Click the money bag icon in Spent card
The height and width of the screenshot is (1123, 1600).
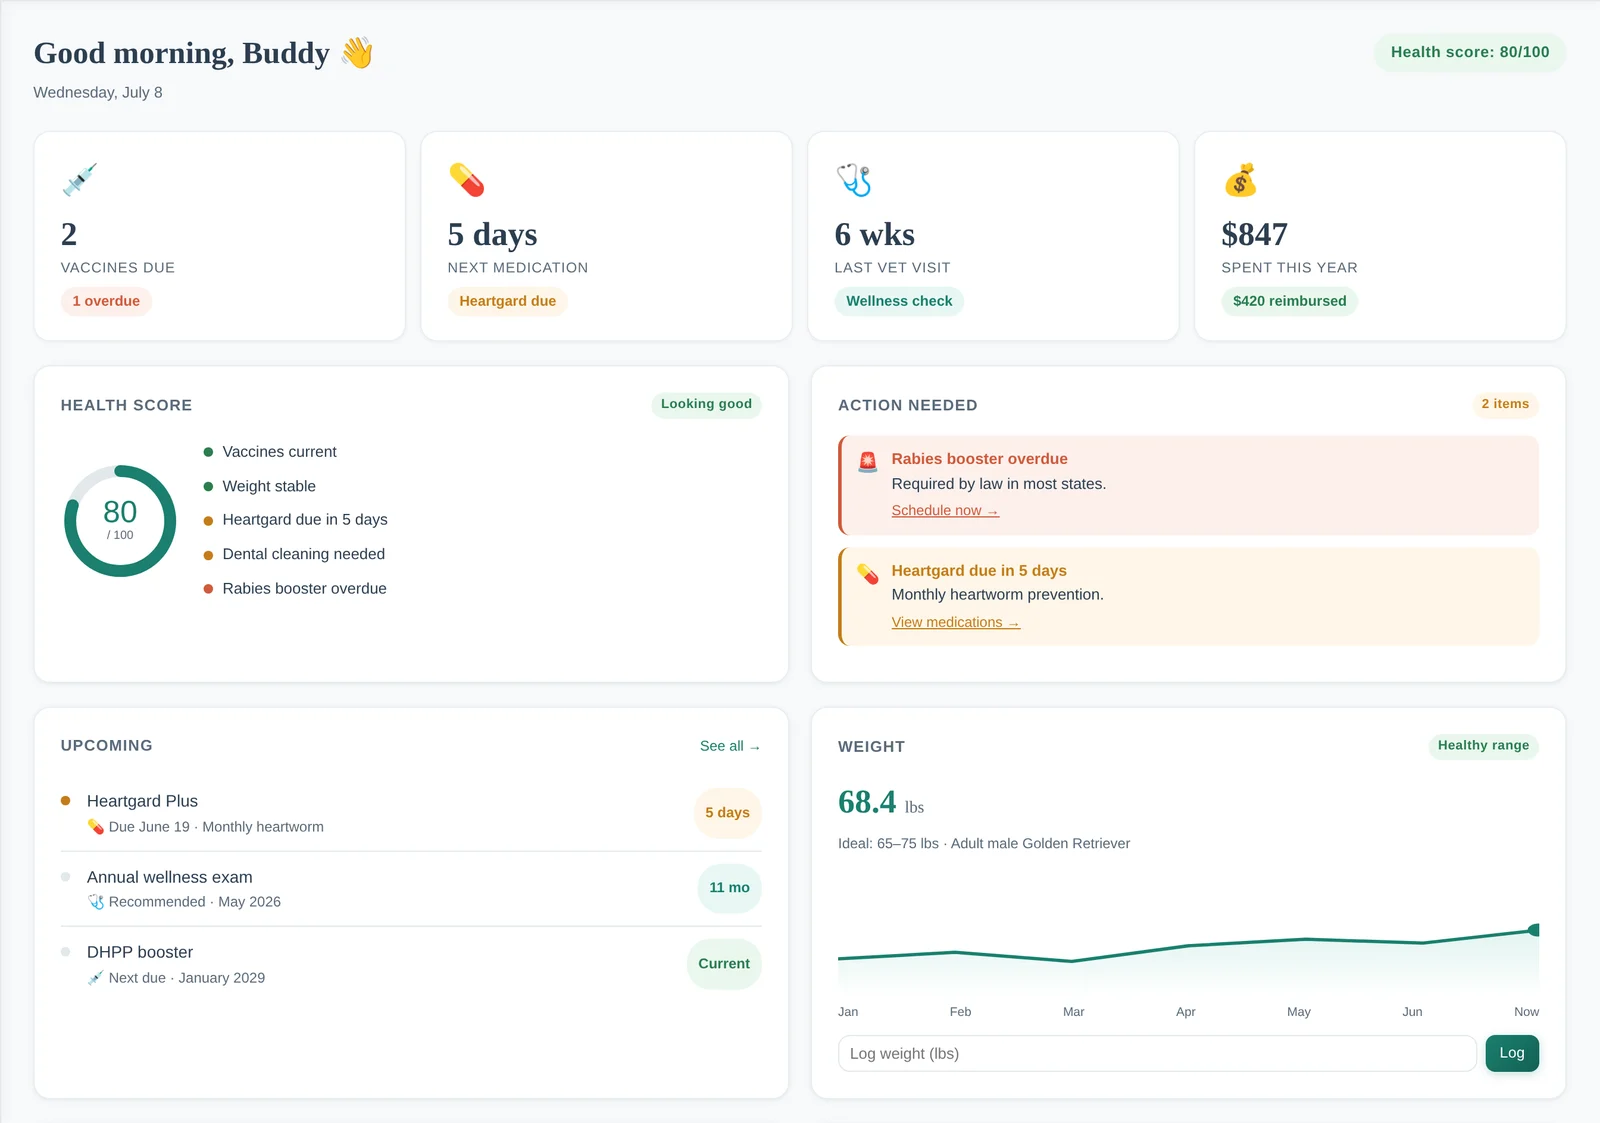(x=1240, y=180)
